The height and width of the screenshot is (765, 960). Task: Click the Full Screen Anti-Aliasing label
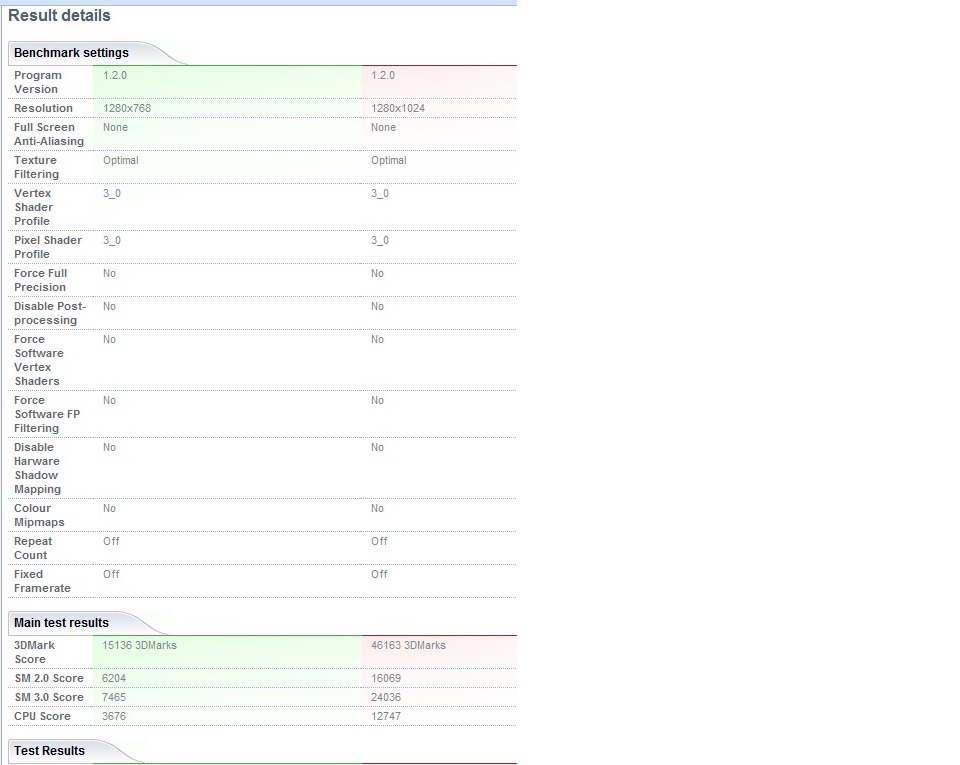pyautogui.click(x=49, y=134)
